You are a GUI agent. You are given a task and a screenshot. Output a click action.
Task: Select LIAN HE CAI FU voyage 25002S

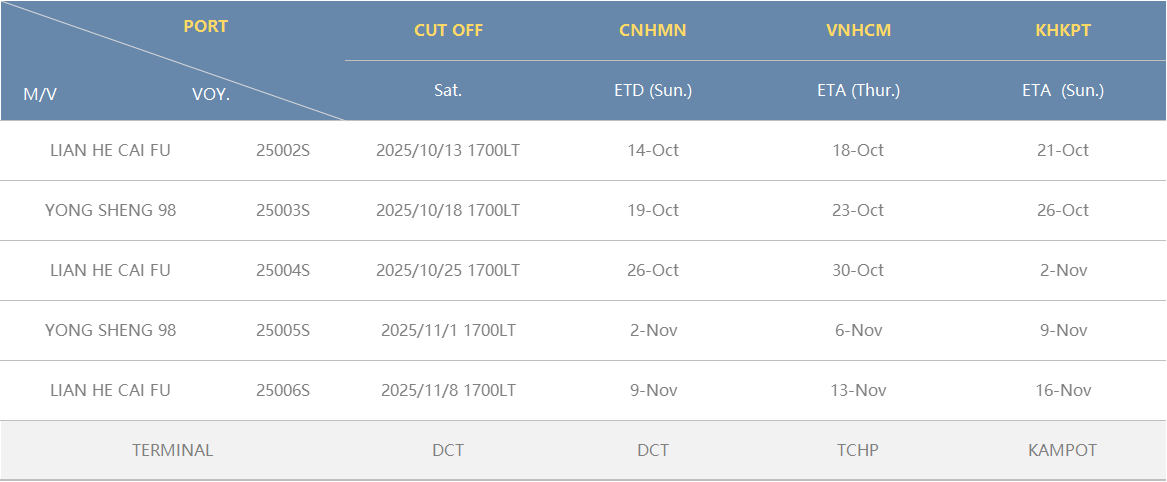coord(110,150)
